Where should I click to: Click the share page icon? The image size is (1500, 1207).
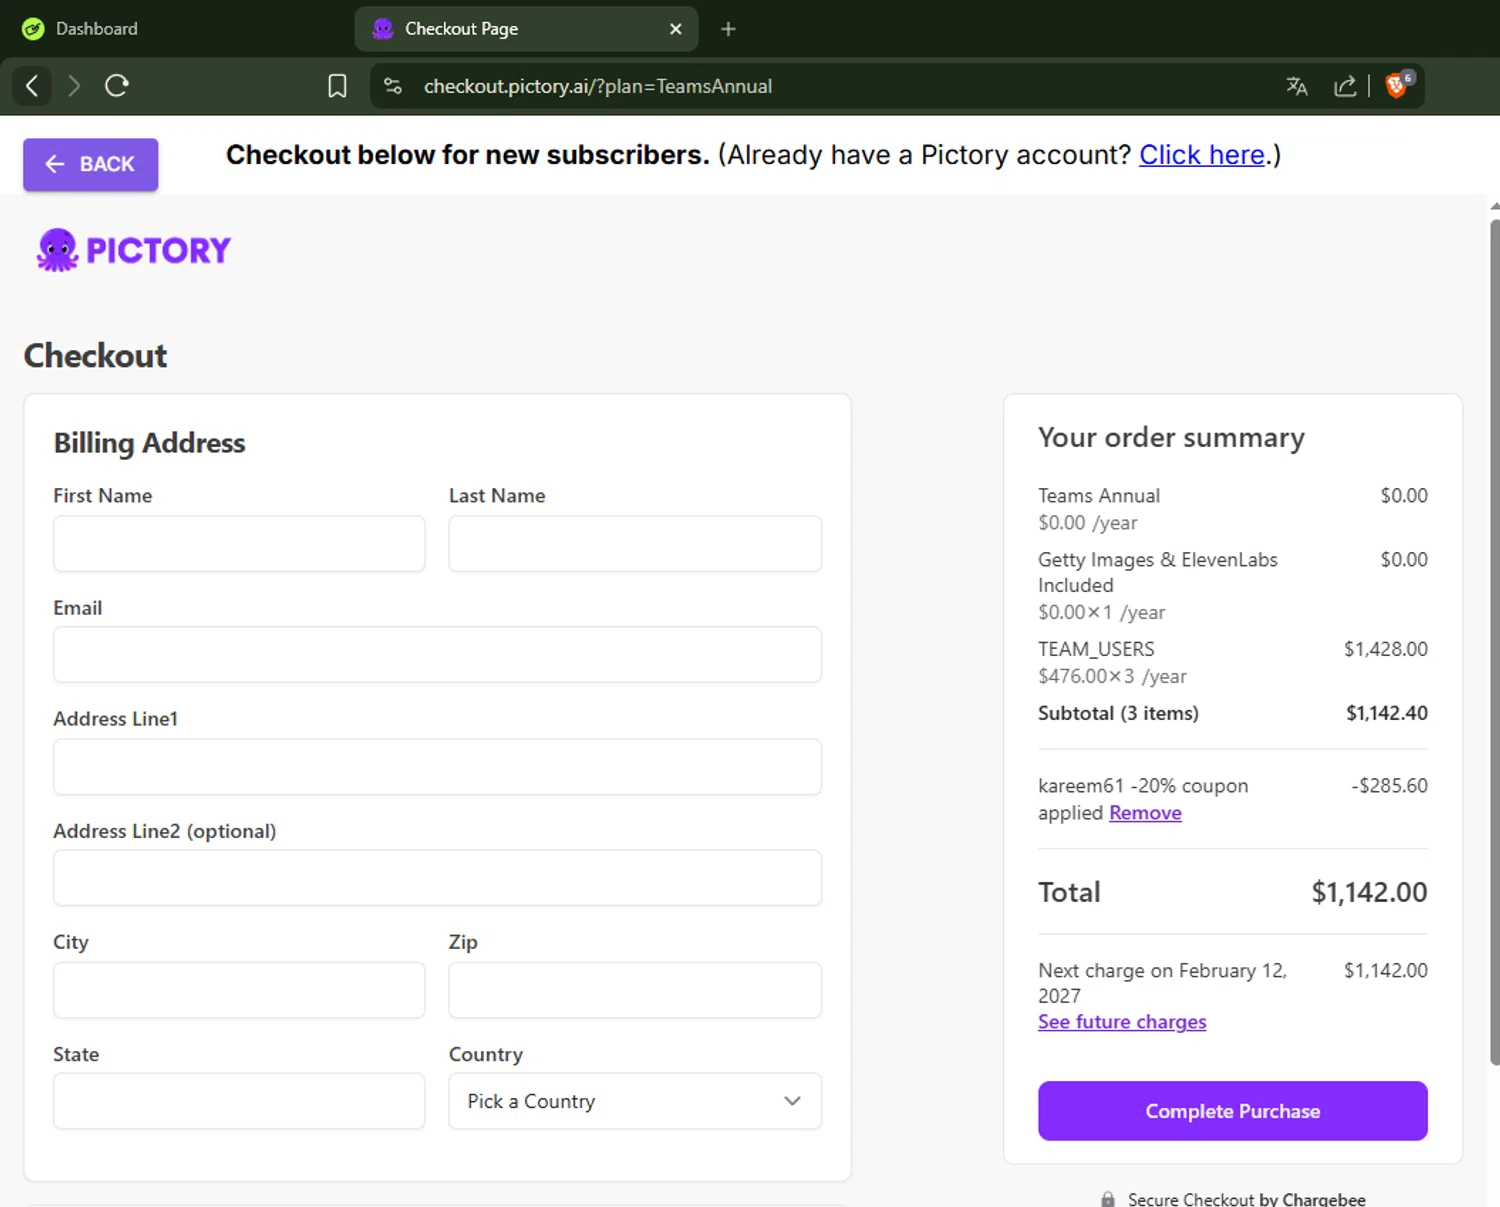pos(1345,86)
